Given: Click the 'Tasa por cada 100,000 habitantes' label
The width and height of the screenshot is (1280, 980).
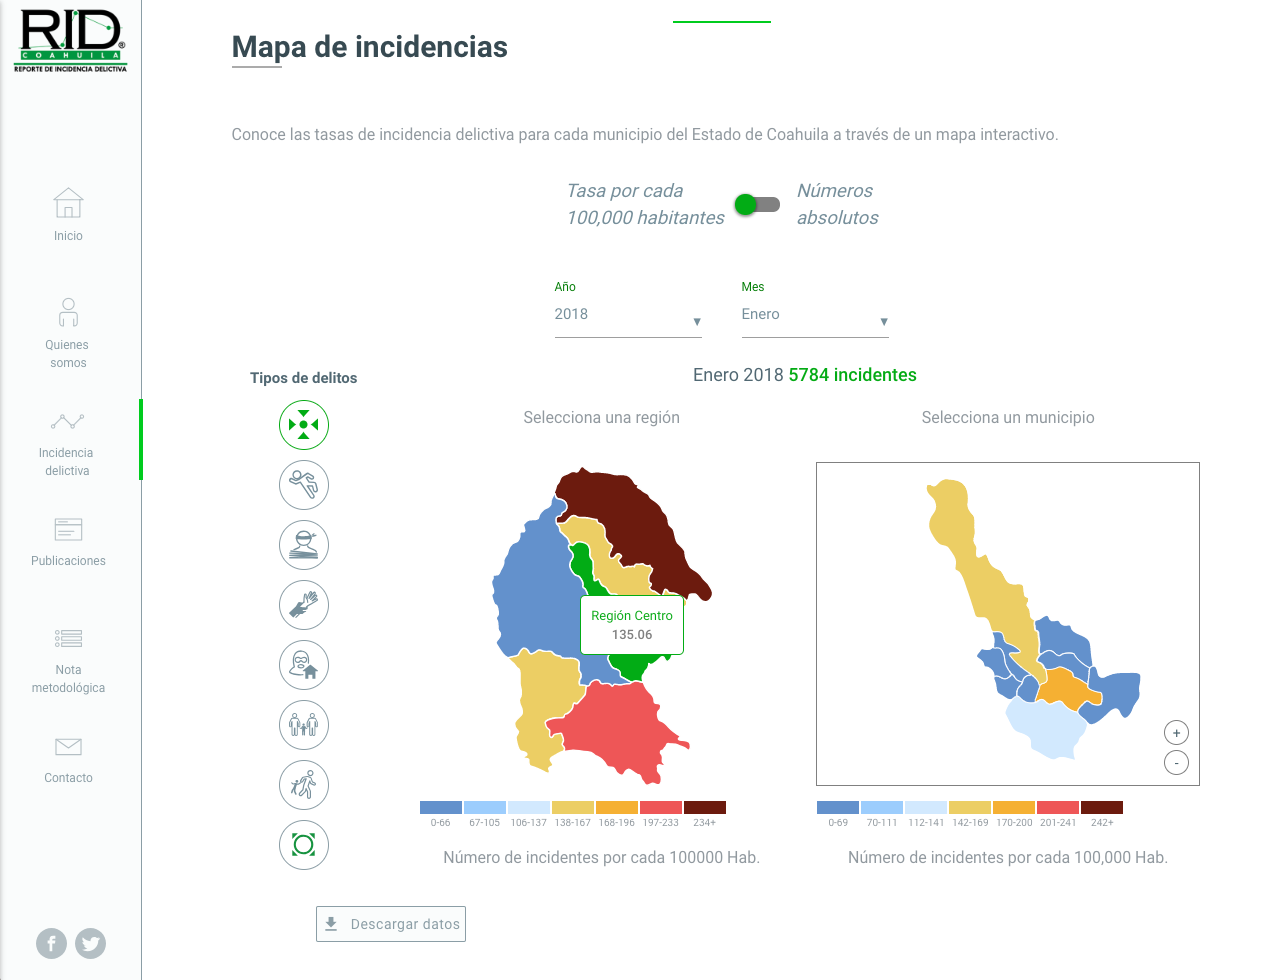Looking at the screenshot, I should [645, 204].
